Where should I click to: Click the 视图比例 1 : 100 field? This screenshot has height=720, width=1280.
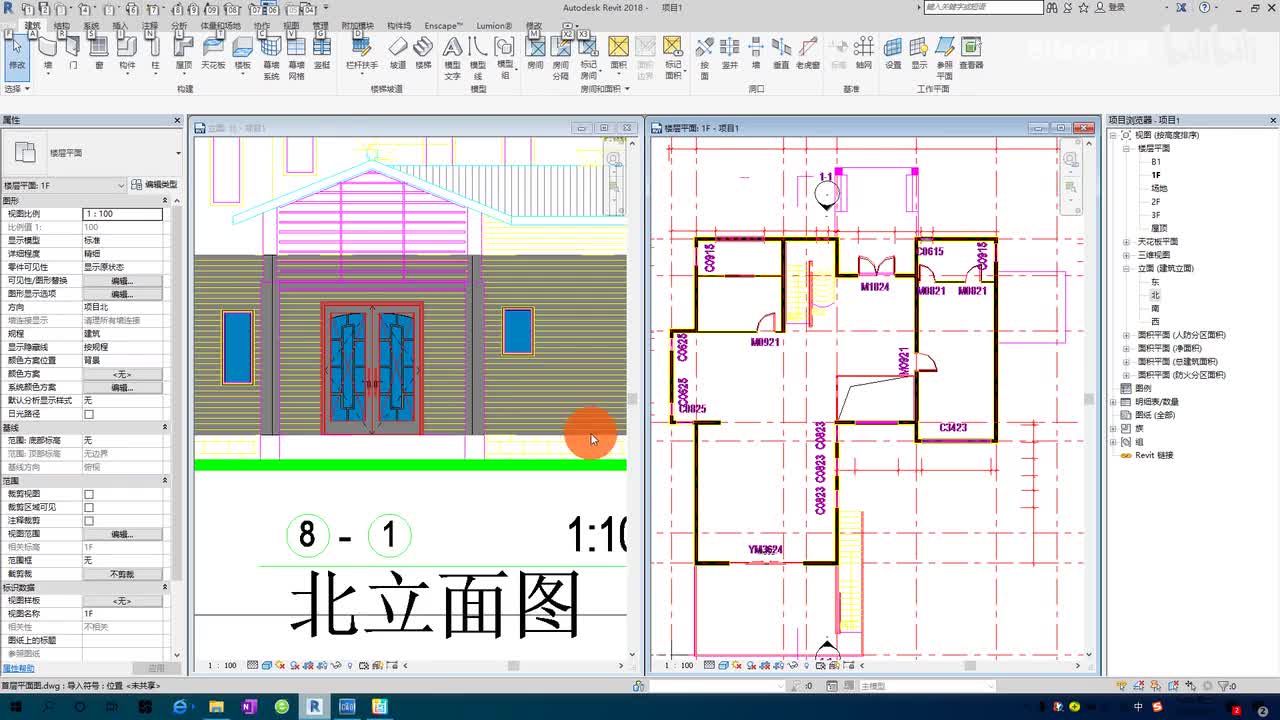tap(122, 214)
